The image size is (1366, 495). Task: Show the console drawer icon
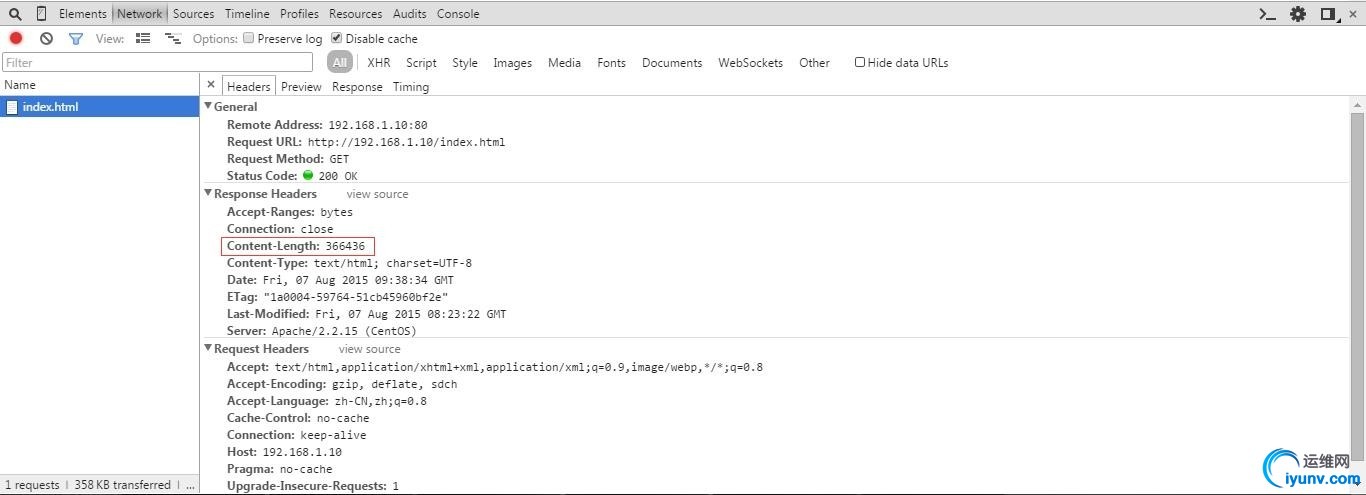point(1267,14)
